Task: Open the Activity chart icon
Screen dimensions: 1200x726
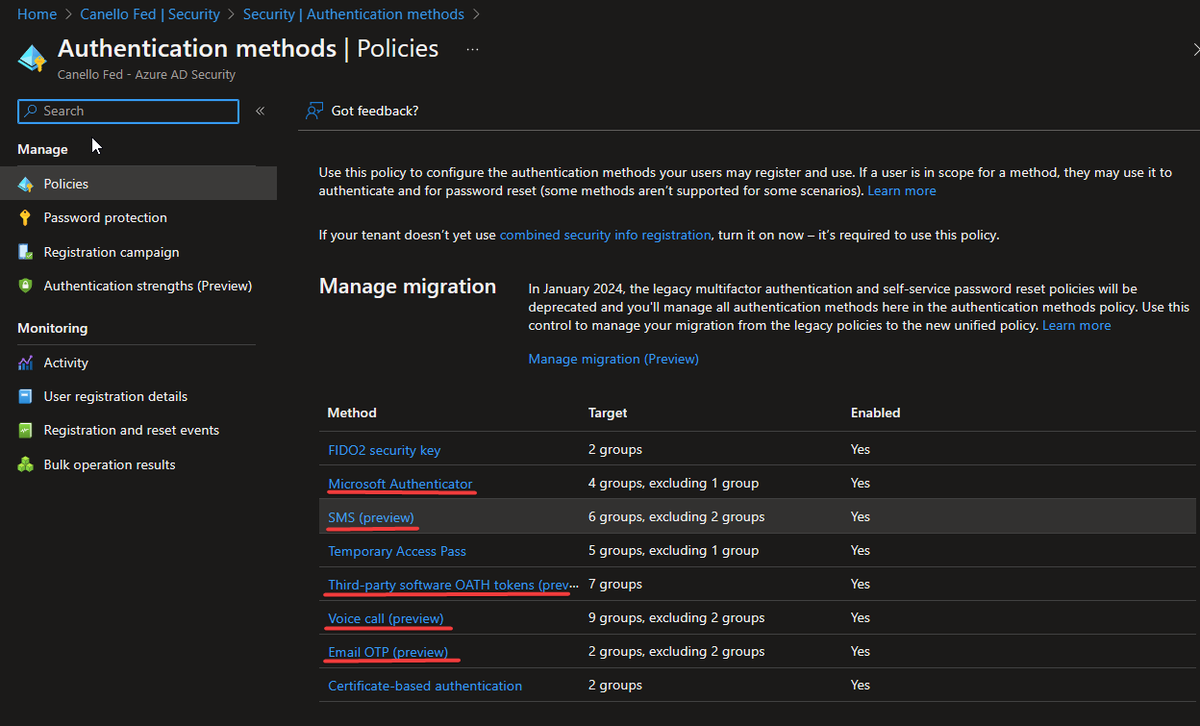Action: (x=25, y=363)
